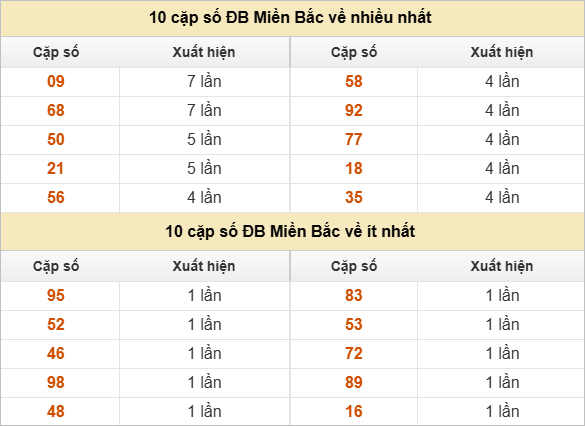Select the orange number 92
585x426 pixels.
pyautogui.click(x=354, y=110)
